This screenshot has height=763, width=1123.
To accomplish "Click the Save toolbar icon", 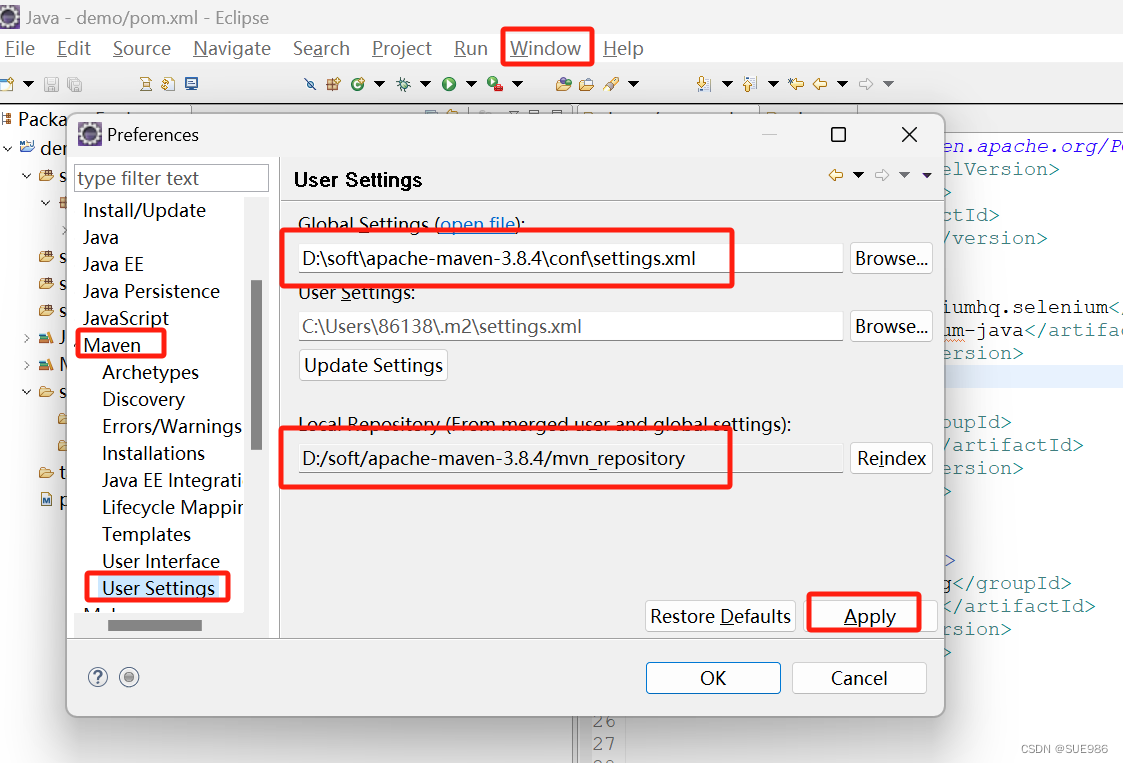I will 50,84.
